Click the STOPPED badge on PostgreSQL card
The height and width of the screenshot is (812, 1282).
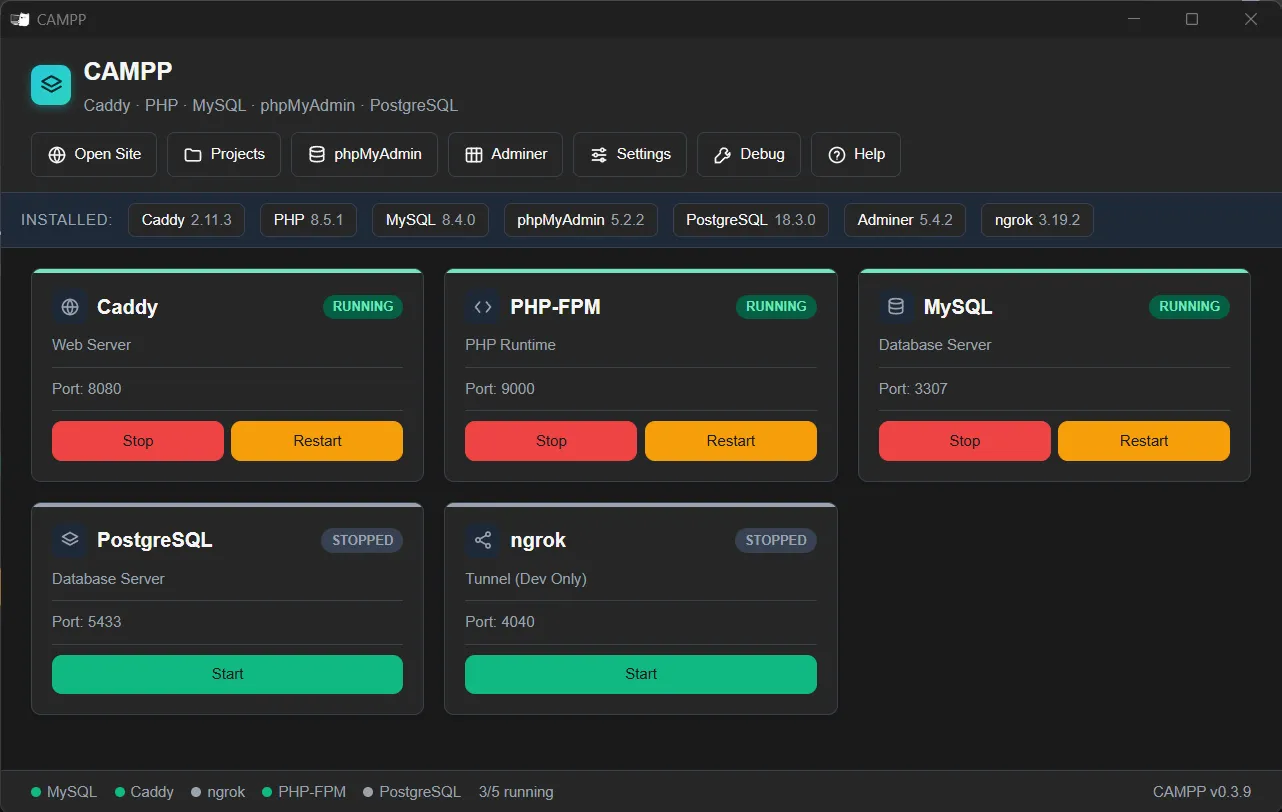coord(362,540)
